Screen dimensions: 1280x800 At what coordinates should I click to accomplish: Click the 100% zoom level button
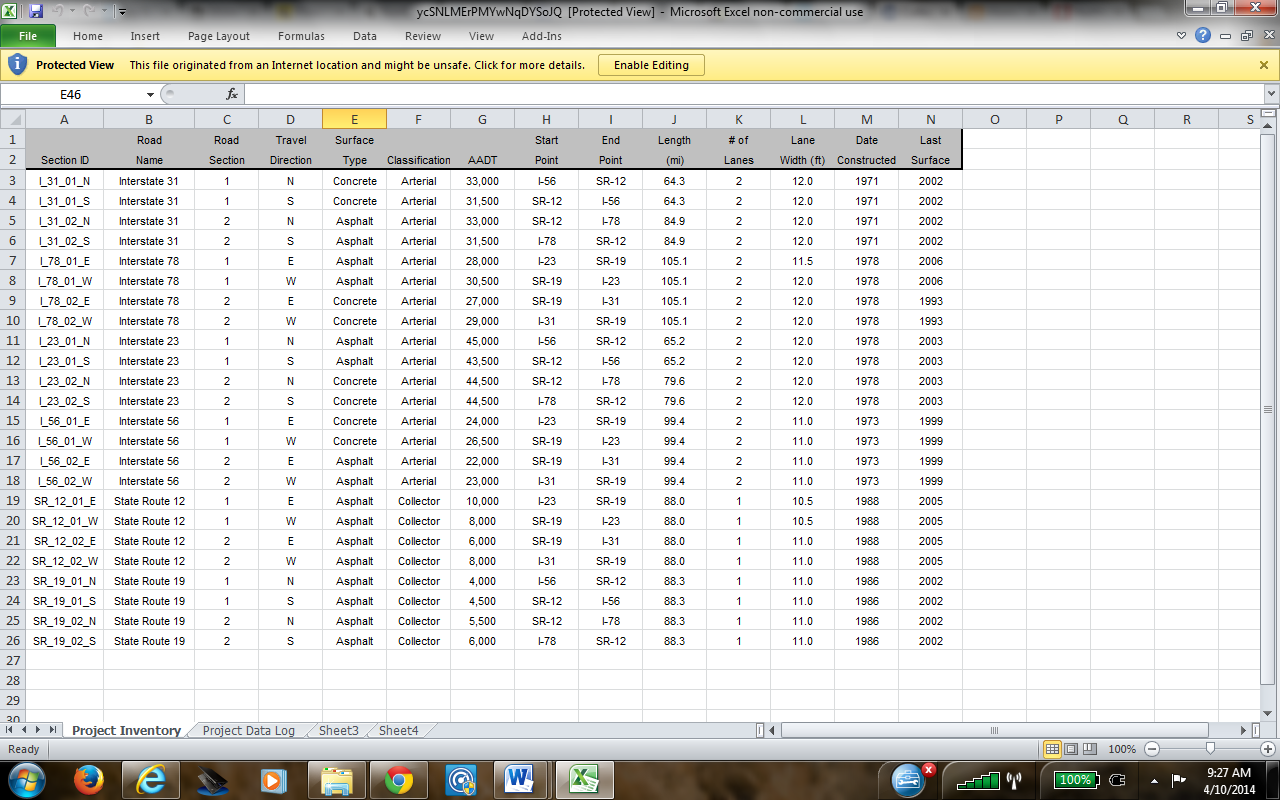[1122, 749]
